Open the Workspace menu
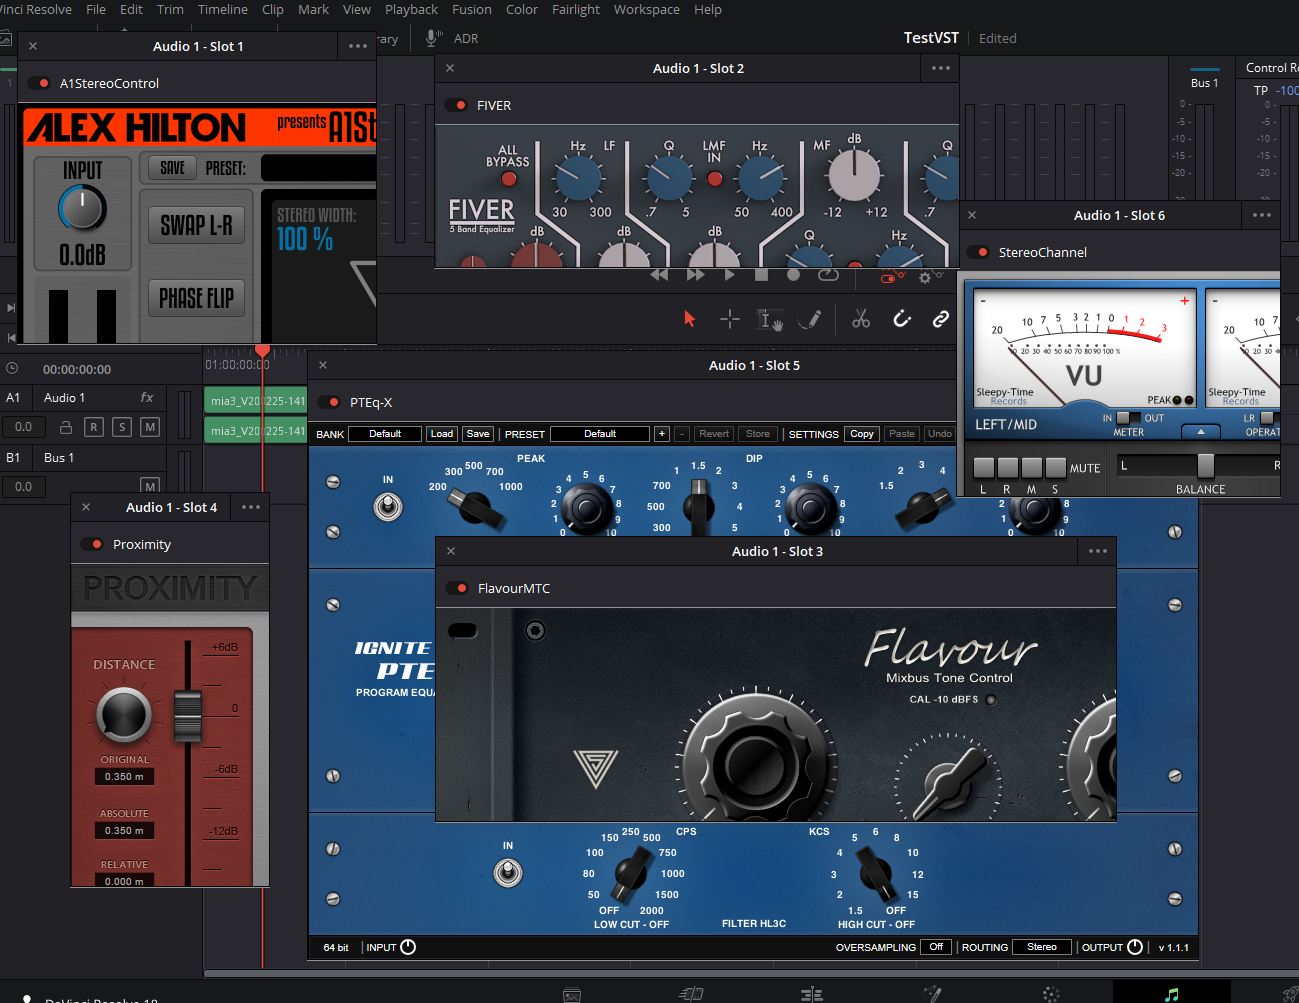 [647, 9]
